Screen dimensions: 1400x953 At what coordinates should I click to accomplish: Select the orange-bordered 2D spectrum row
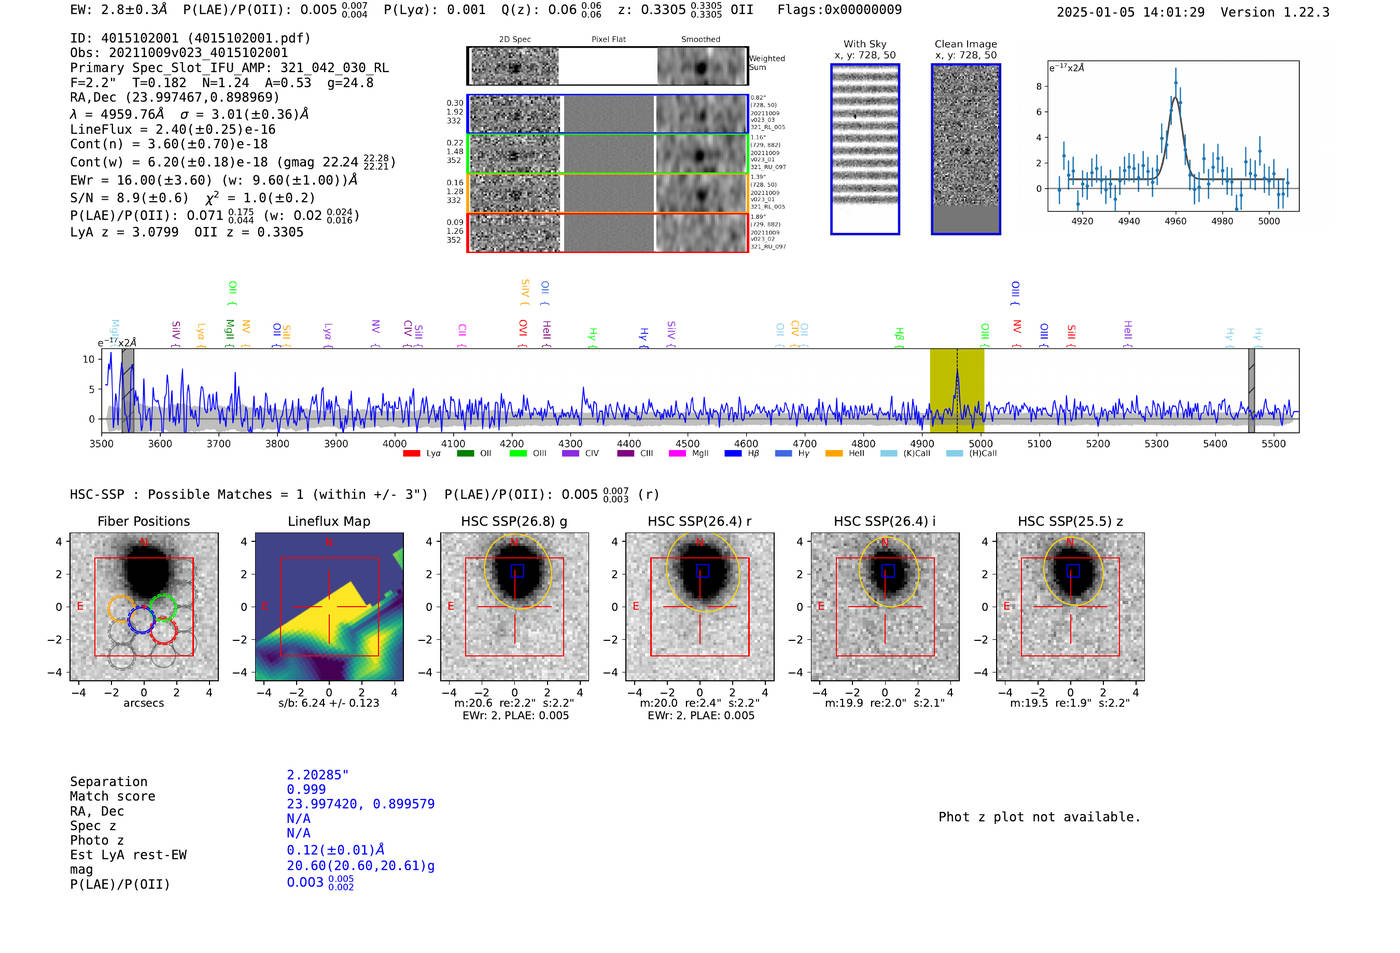(x=607, y=193)
